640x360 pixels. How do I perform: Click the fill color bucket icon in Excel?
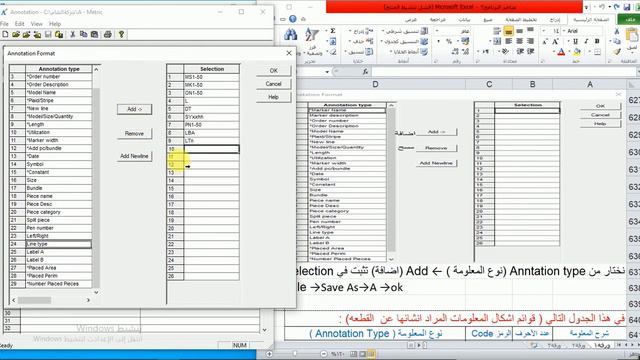tap(577, 52)
